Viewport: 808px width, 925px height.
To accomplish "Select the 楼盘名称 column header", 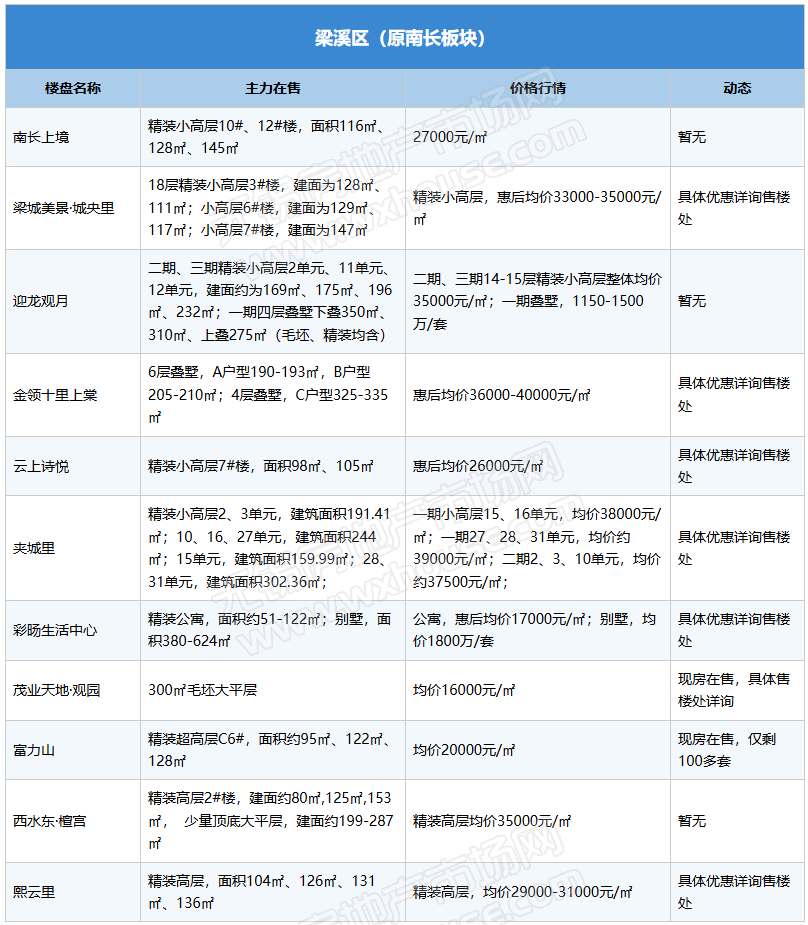I will pyautogui.click(x=73, y=88).
